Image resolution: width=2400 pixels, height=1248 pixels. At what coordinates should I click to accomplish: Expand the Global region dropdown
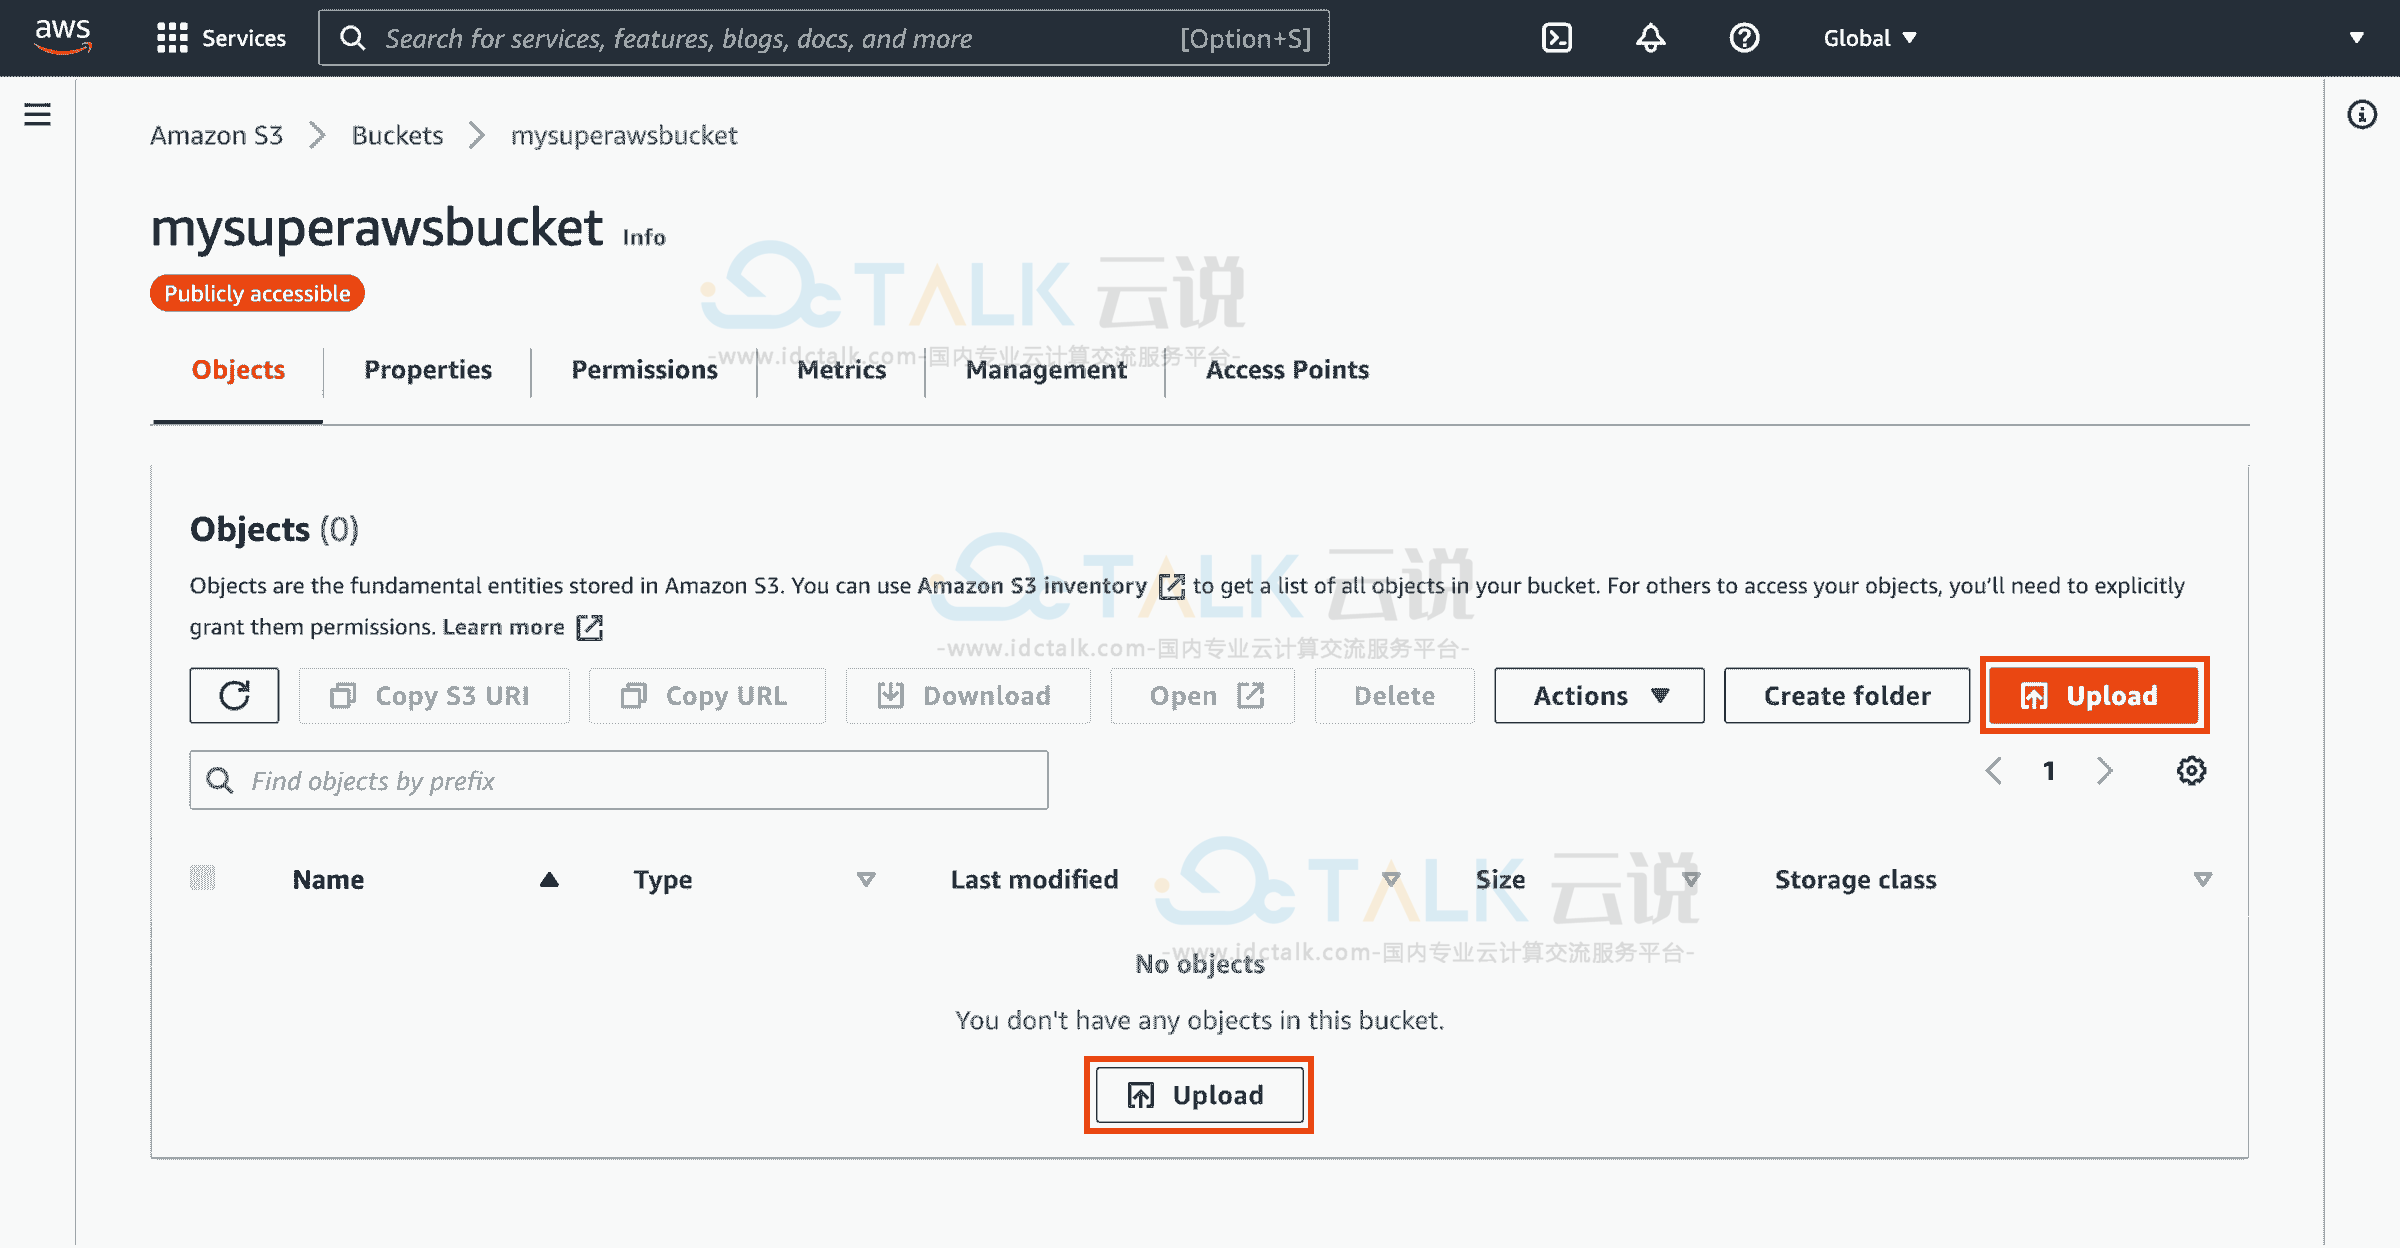tap(1869, 38)
